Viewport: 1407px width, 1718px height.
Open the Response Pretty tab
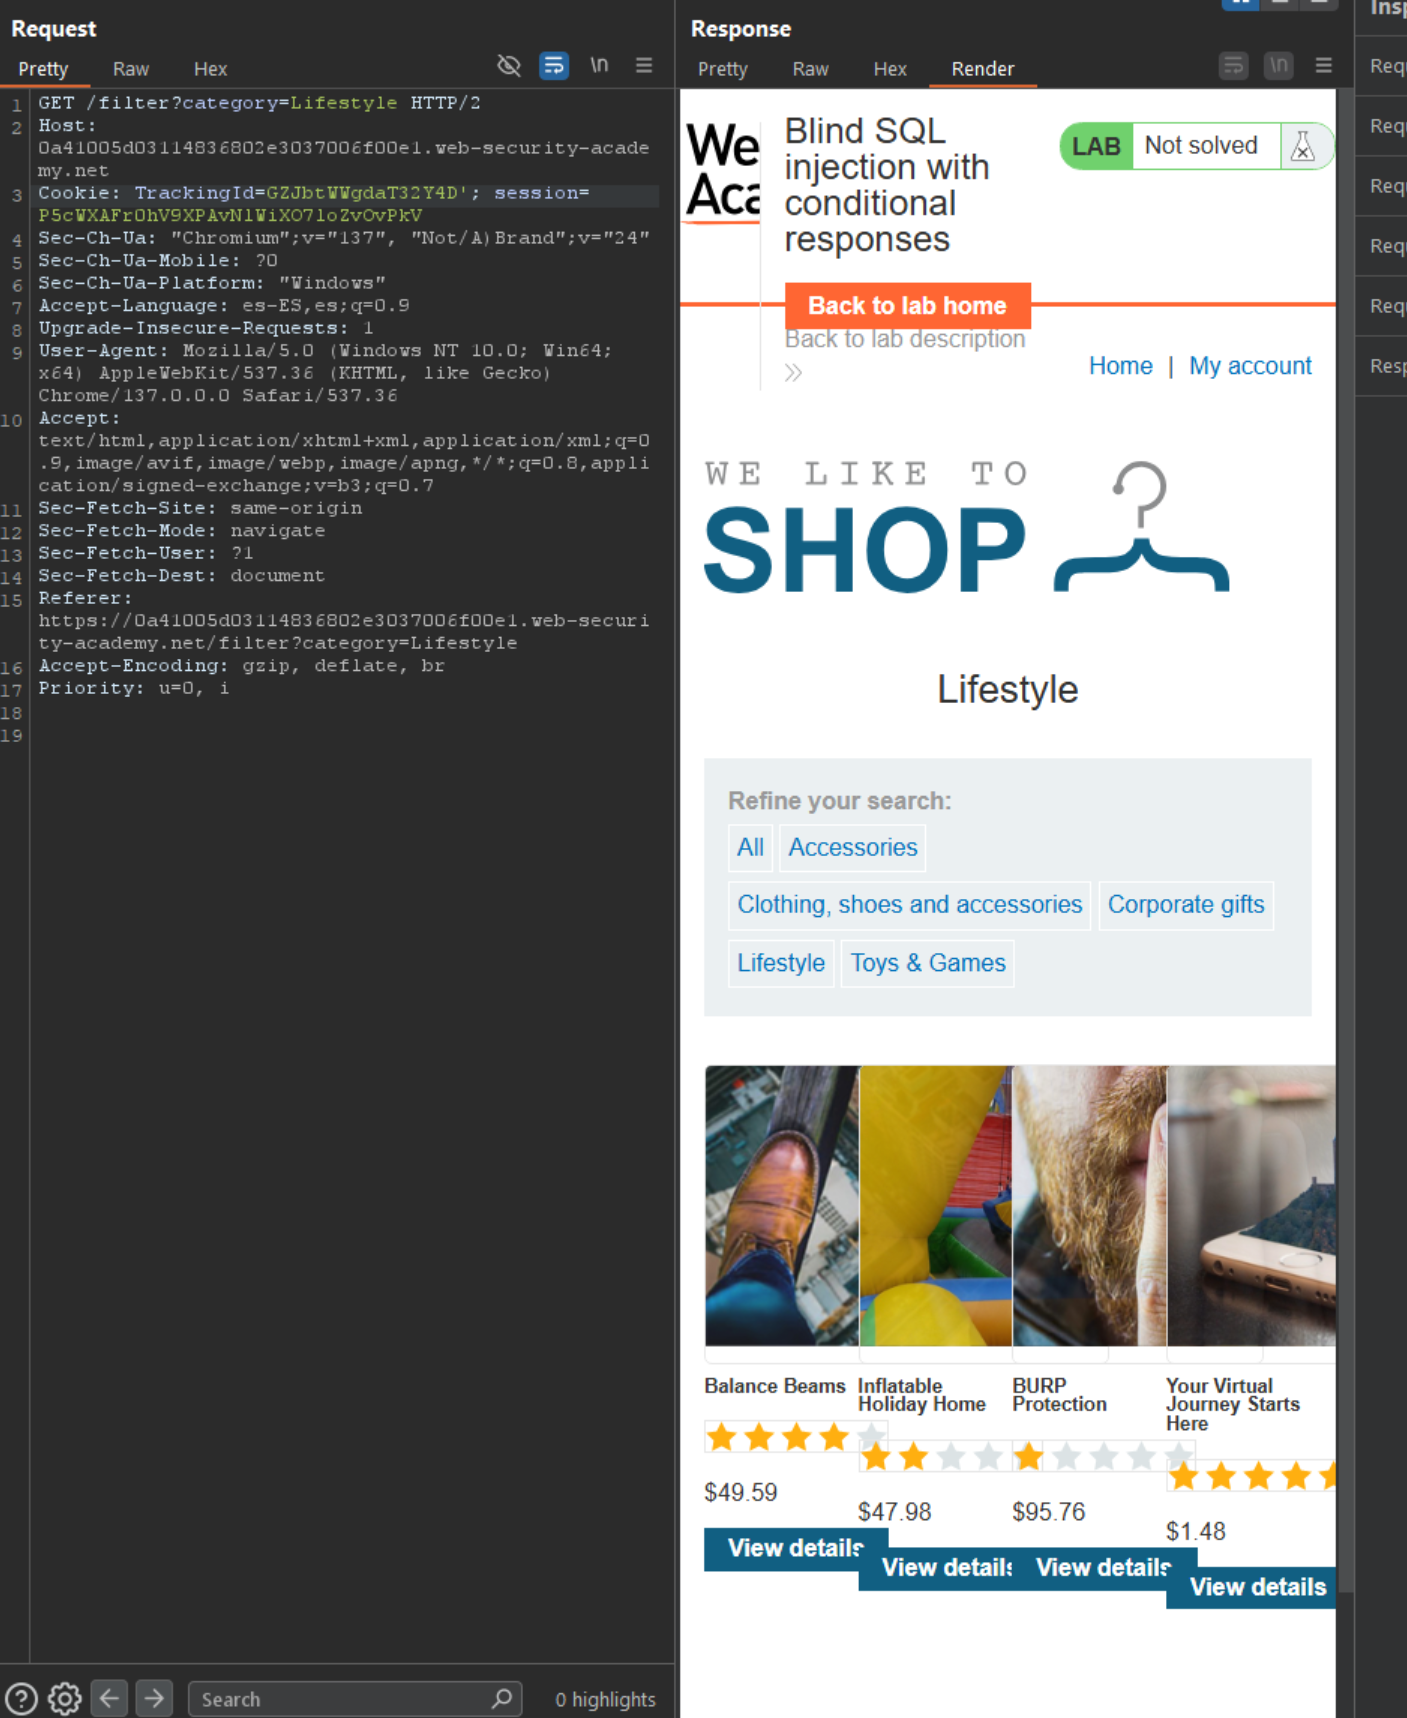pyautogui.click(x=722, y=69)
